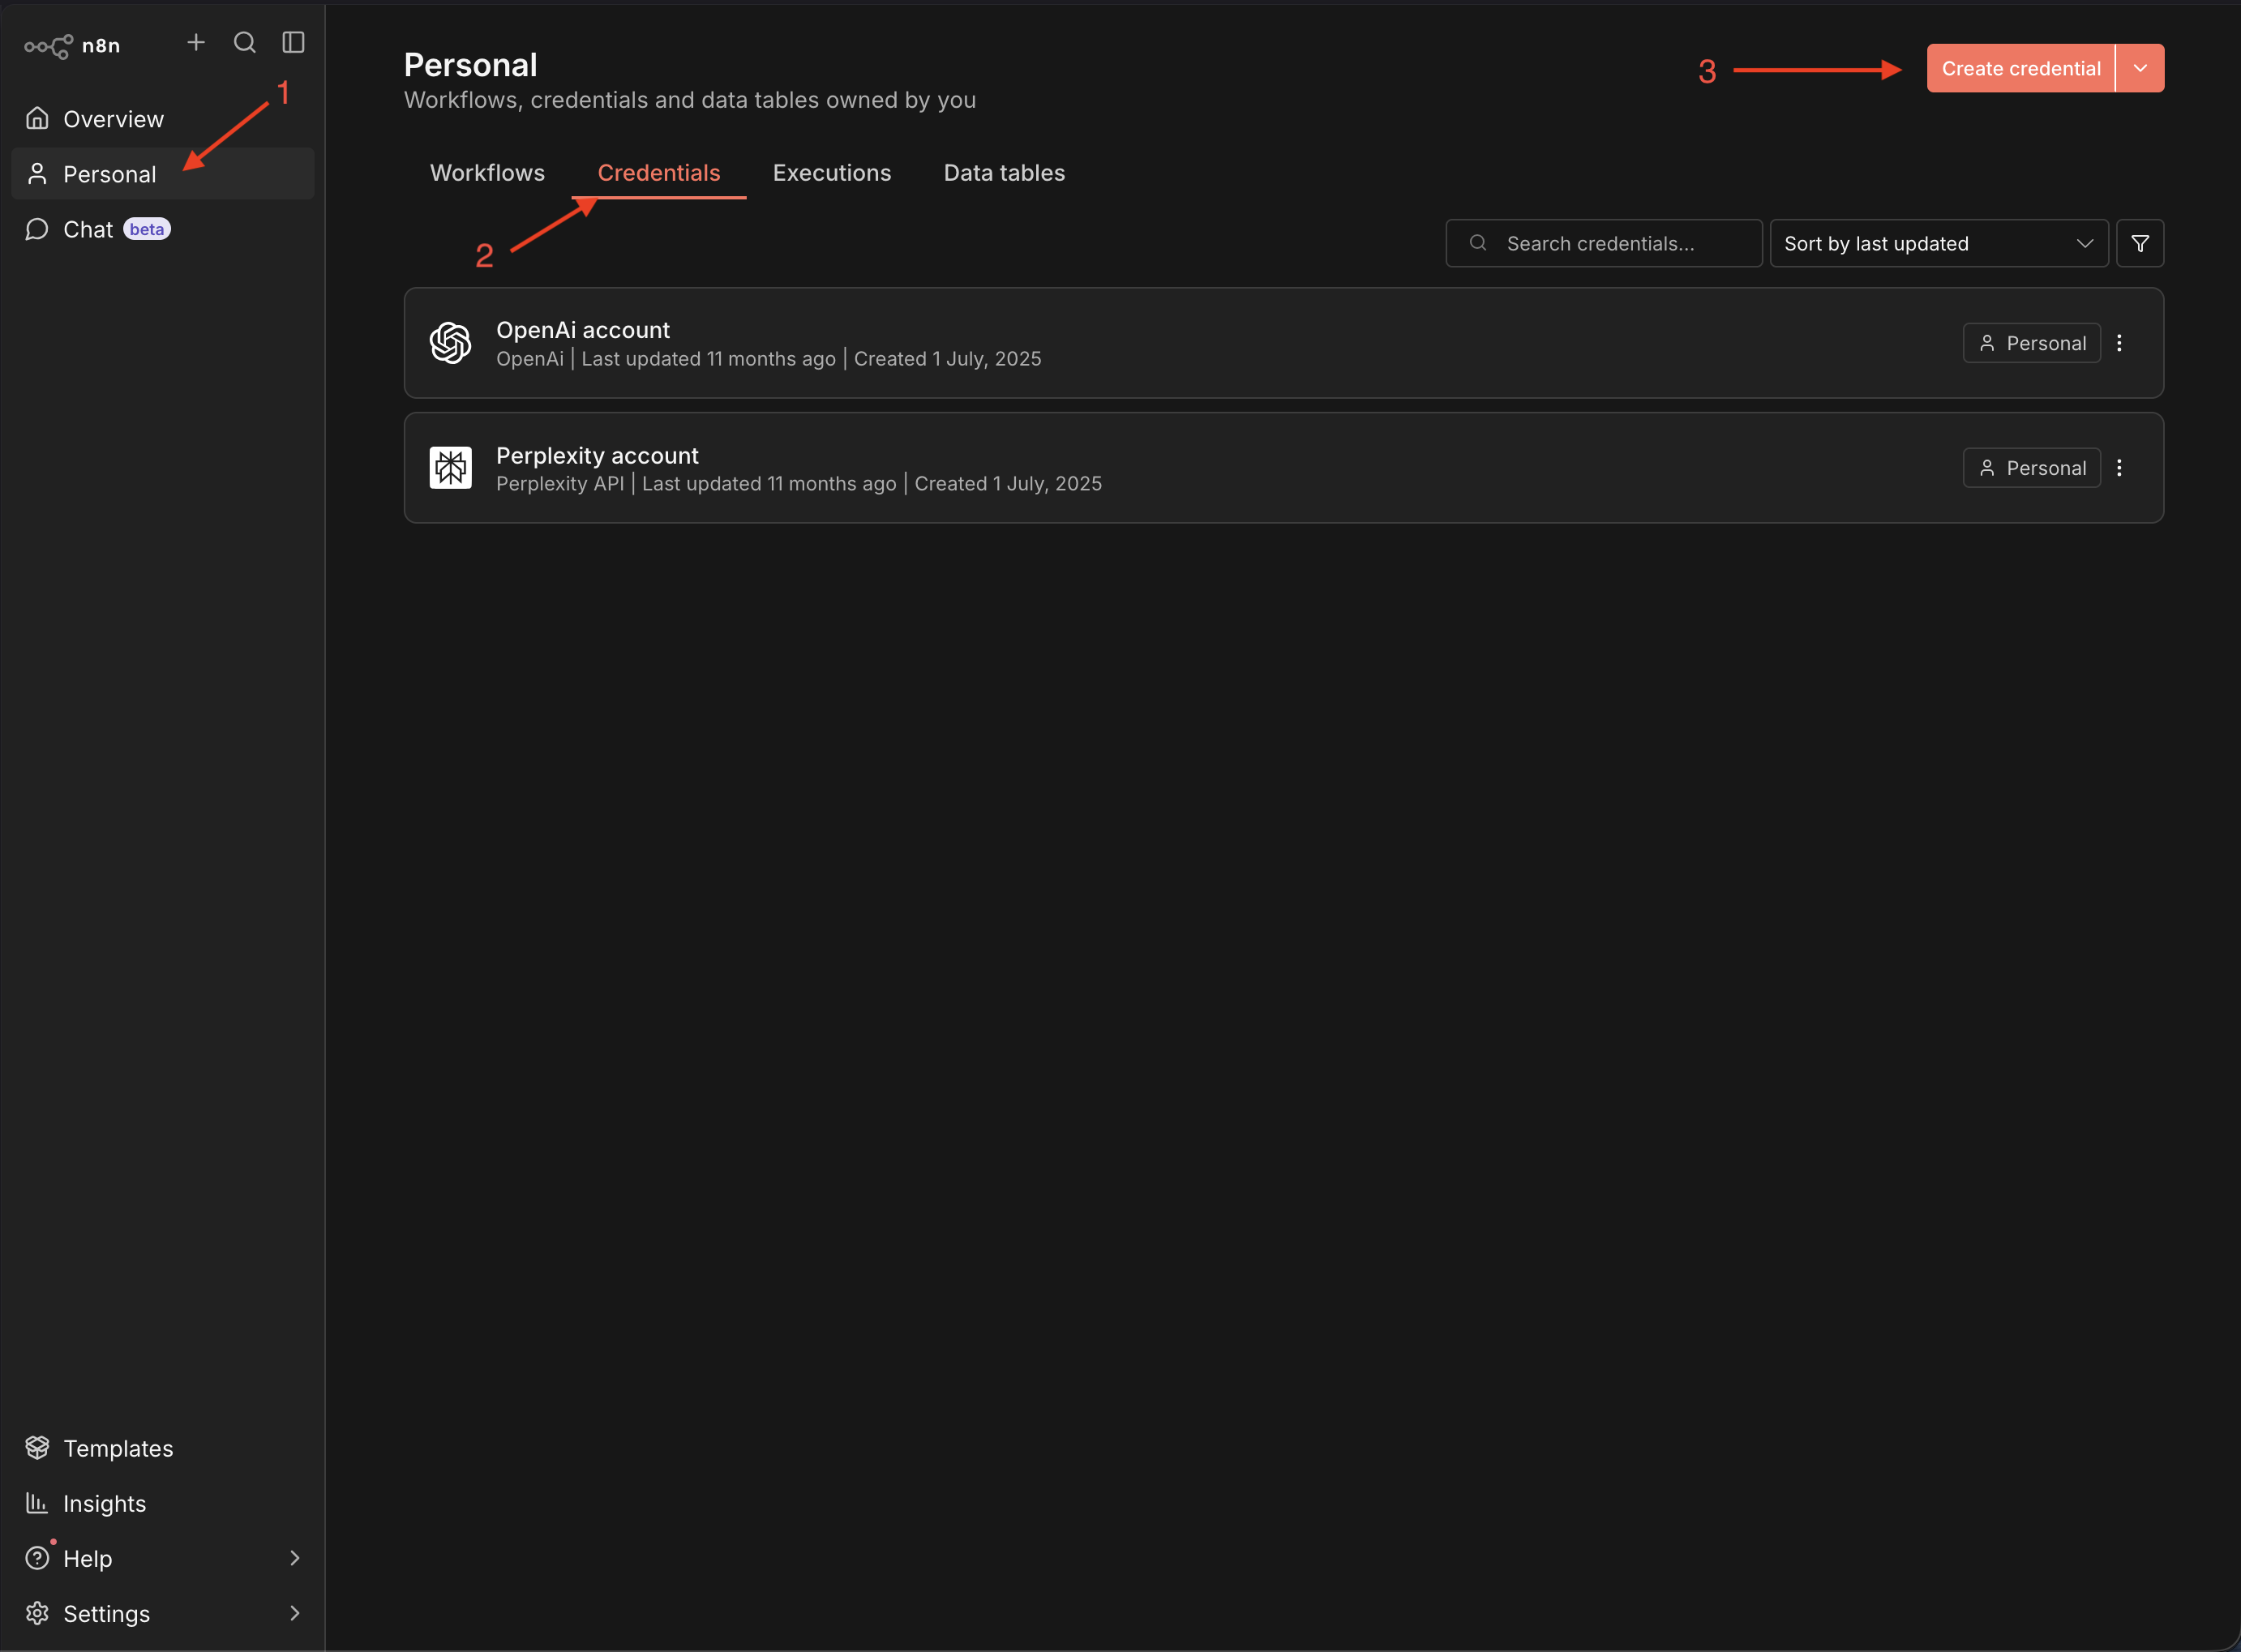Click the Personal badge on Perplexity account
The width and height of the screenshot is (2241, 1652).
pos(2031,467)
